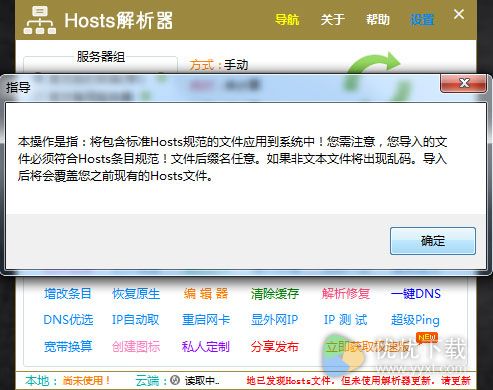Screen dimensions: 493x390
Task: Click the 私人定制 link
Action: [206, 346]
